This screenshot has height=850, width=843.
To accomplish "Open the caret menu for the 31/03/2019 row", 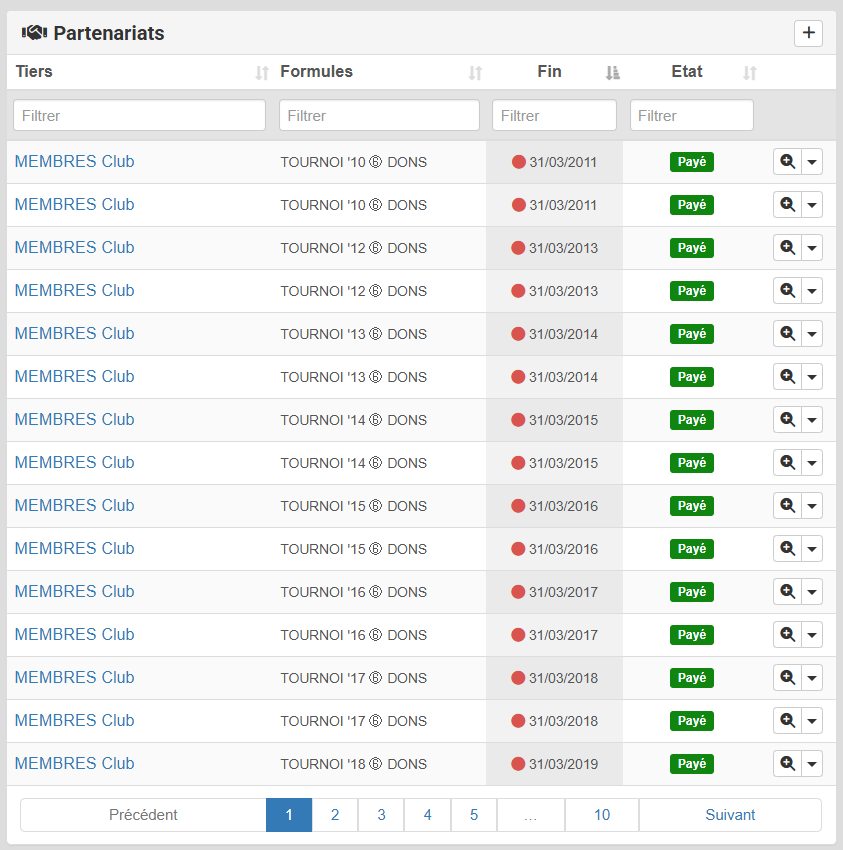I will (811, 764).
